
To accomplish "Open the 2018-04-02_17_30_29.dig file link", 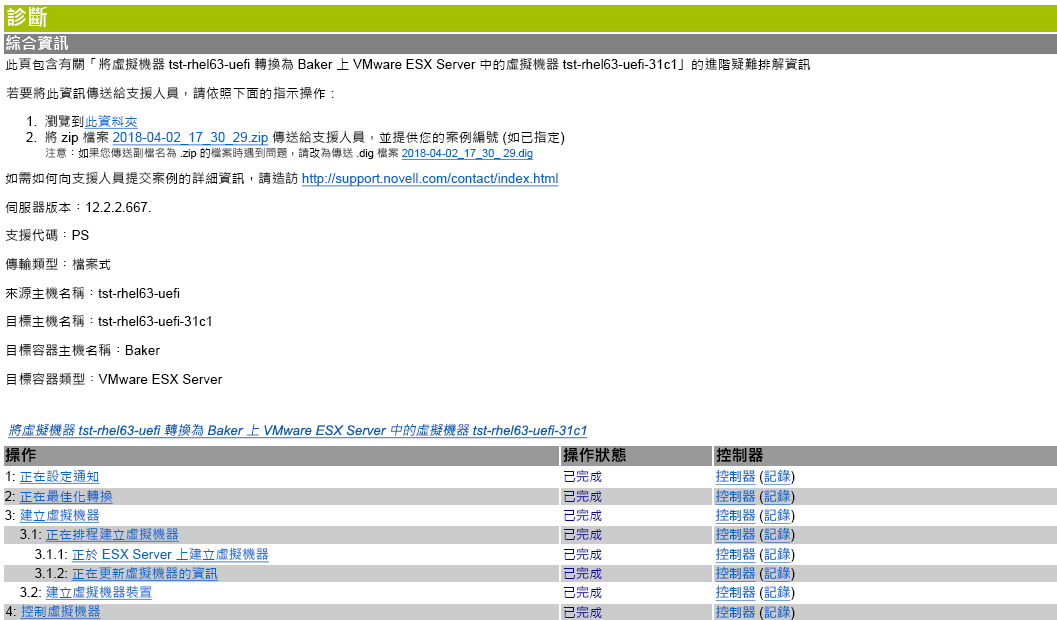I will [466, 153].
